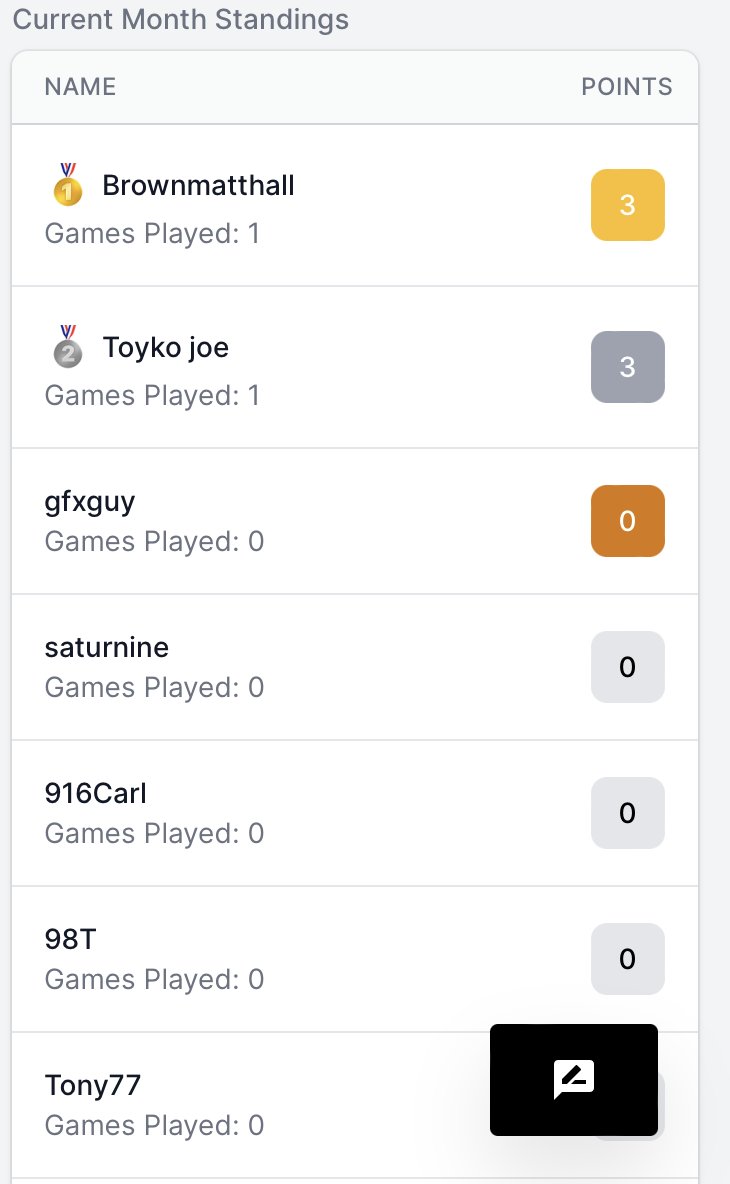The image size is (730, 1184).
Task: Click Brownmatthall's gold 3 points badge
Action: pyautogui.click(x=627, y=205)
